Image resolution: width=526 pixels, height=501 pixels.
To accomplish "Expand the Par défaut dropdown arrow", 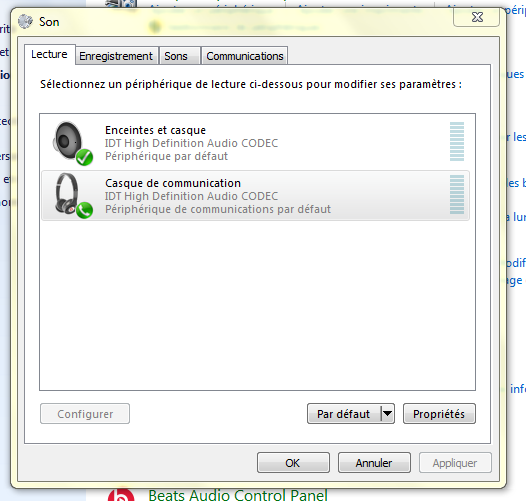I will pos(387,414).
